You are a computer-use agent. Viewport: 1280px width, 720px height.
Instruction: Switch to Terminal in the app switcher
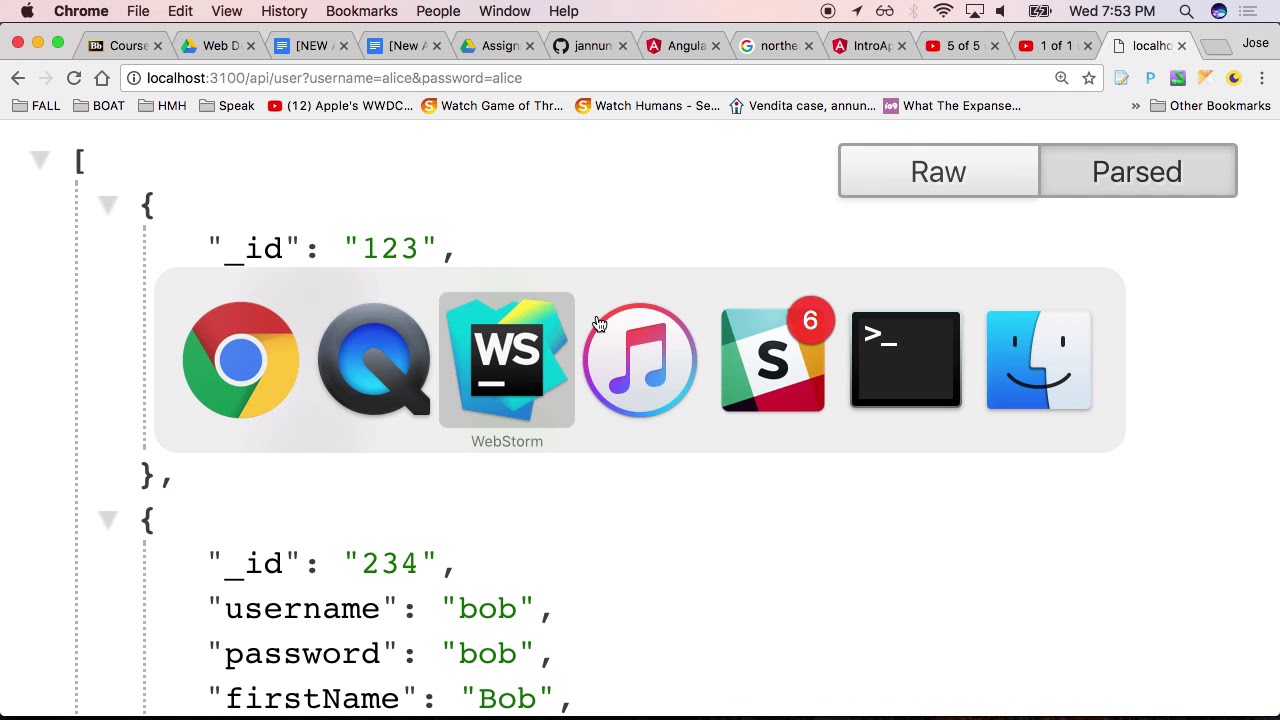click(x=906, y=360)
